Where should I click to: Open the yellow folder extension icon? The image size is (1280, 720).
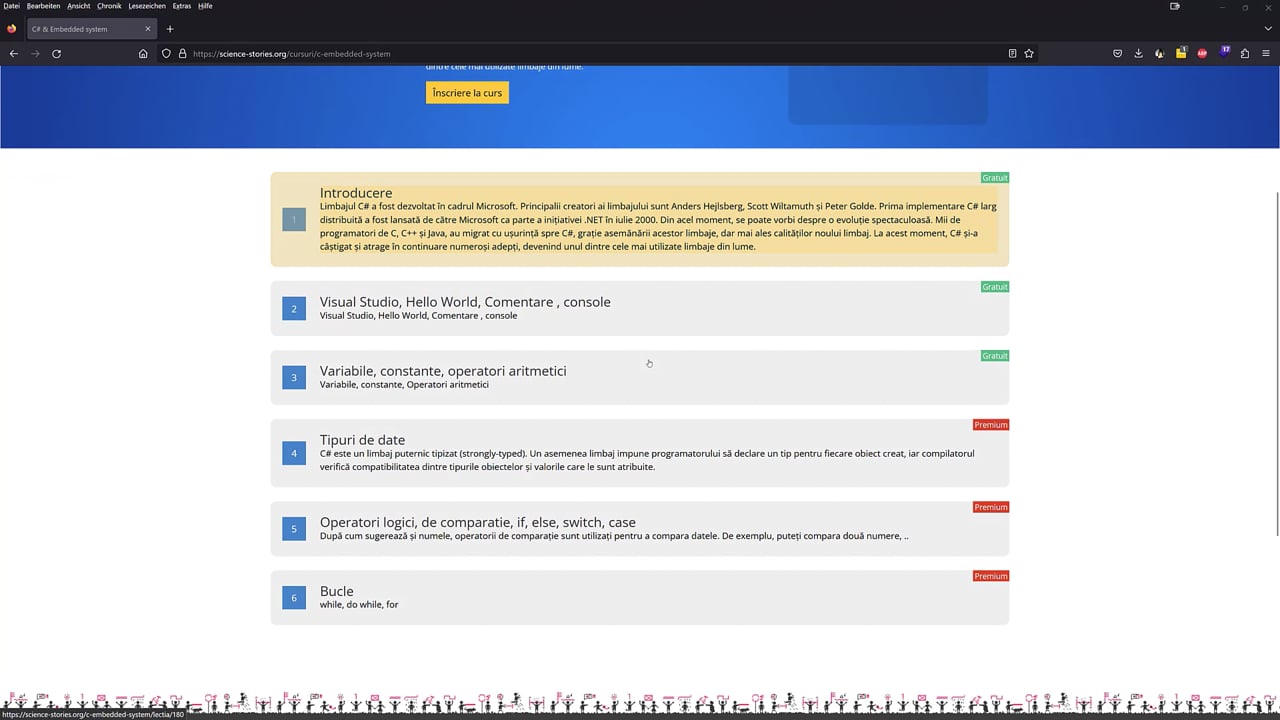coord(1181,53)
